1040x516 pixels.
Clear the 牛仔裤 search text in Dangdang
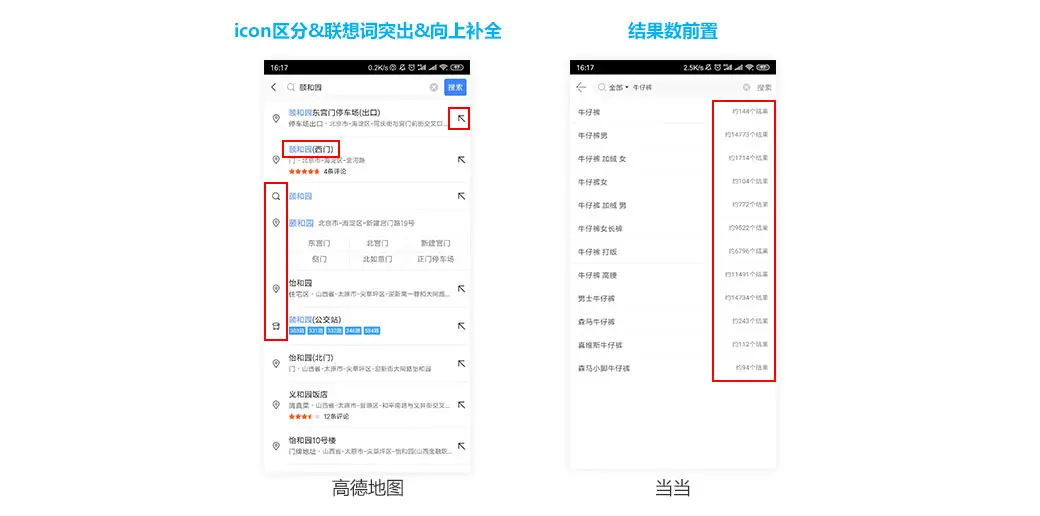tap(746, 88)
